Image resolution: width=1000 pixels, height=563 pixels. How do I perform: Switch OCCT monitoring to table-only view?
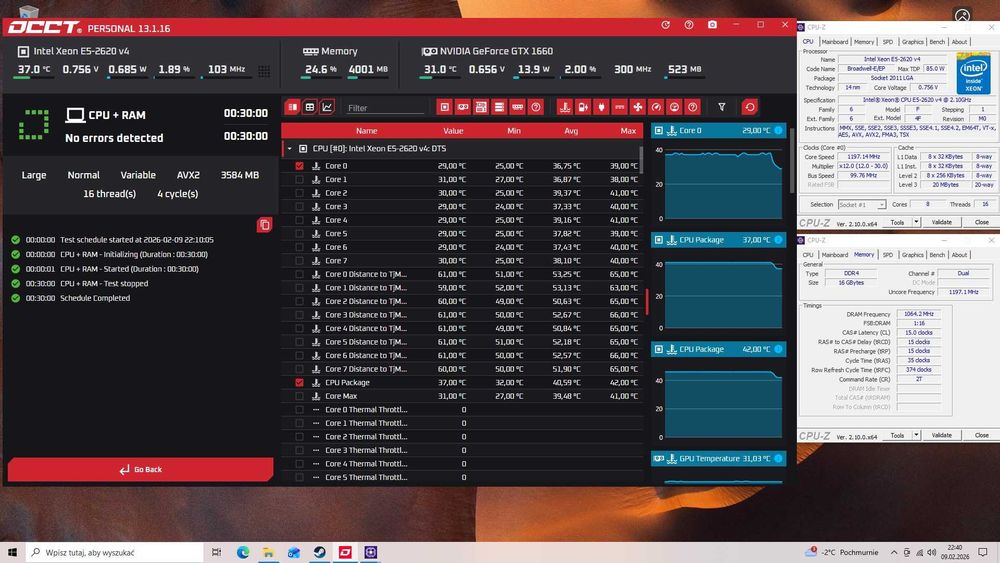(309, 107)
